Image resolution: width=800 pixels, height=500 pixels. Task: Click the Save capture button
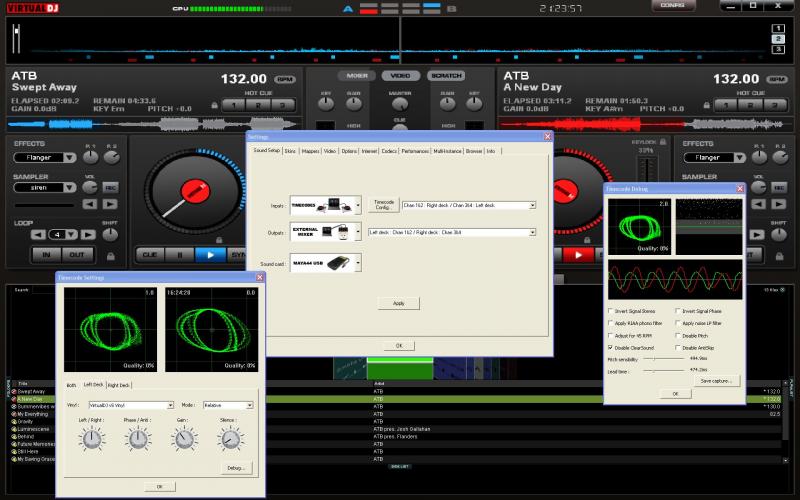tap(717, 381)
